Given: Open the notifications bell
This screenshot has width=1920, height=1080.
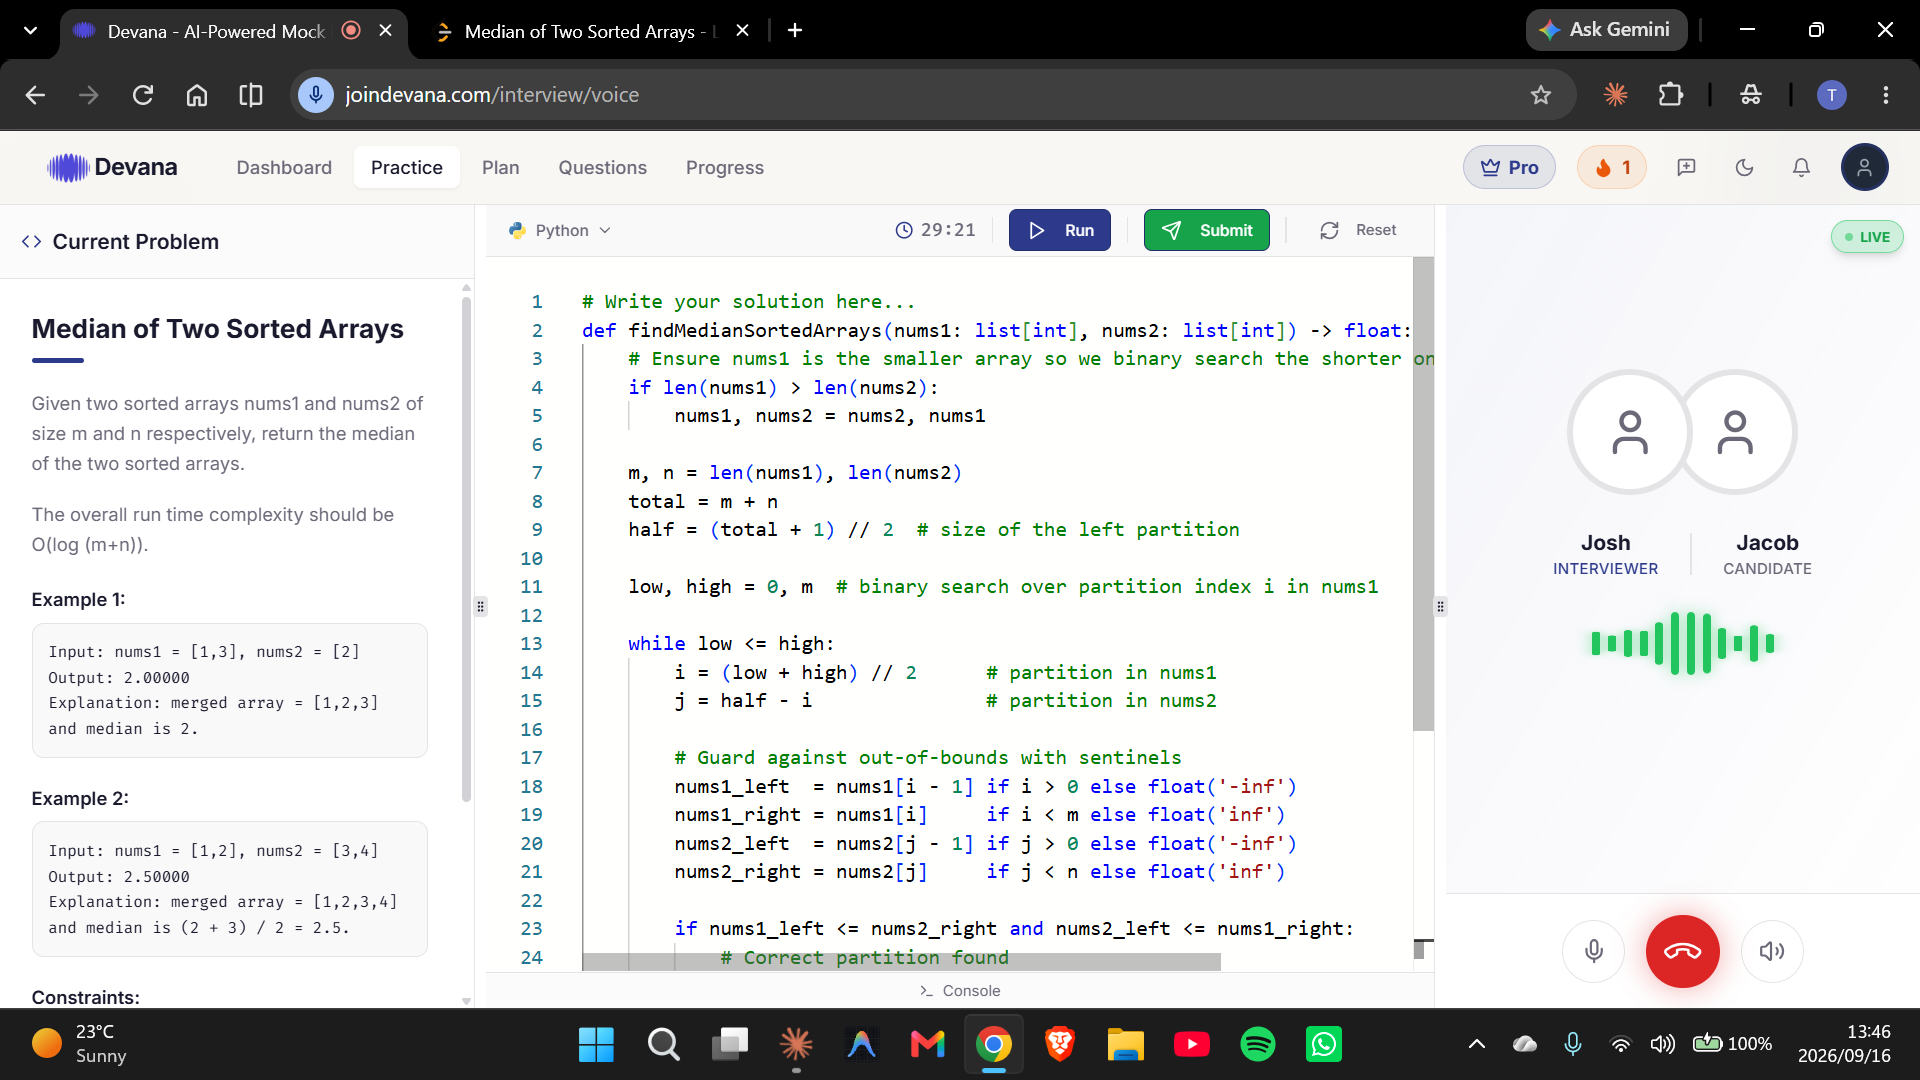Looking at the screenshot, I should [1801, 167].
